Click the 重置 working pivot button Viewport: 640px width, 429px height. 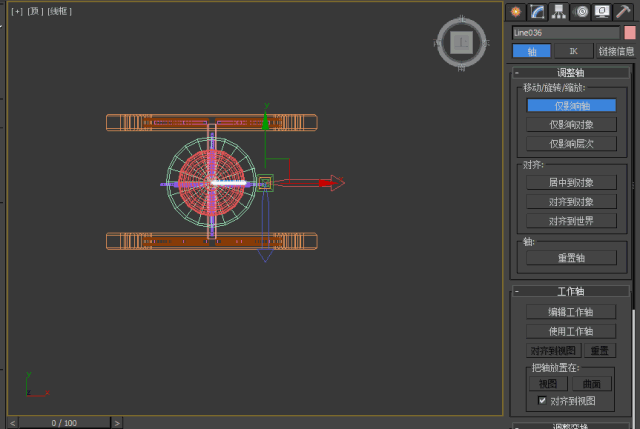600,351
